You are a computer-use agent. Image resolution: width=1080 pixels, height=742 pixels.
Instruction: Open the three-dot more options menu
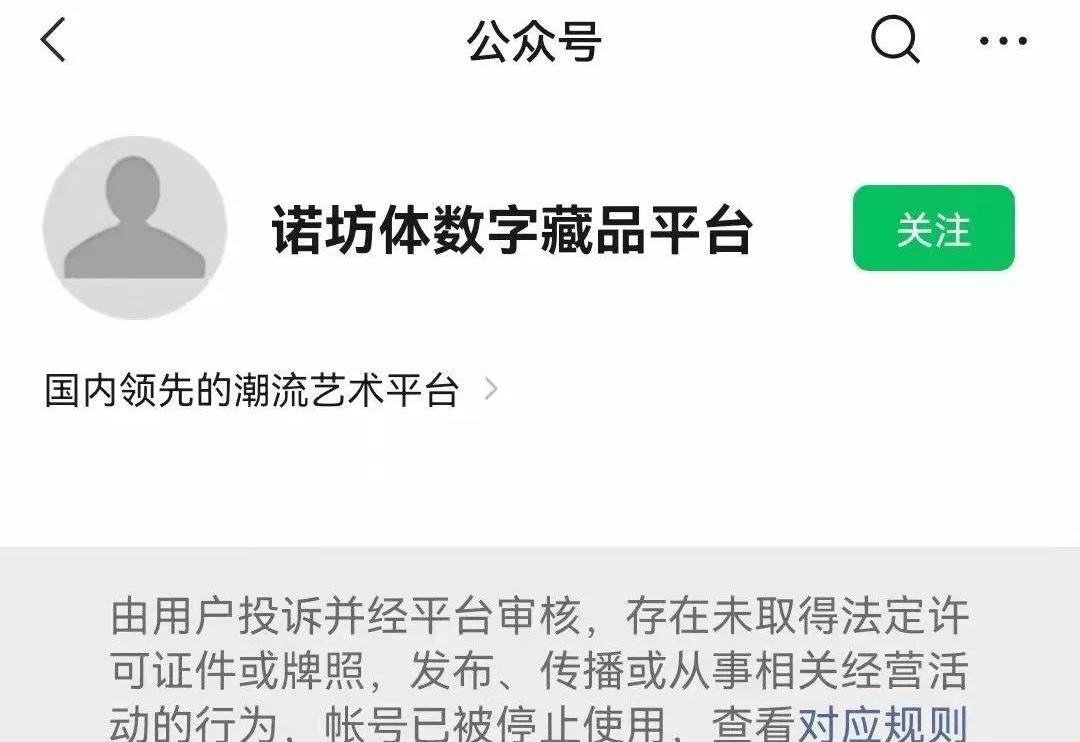[1003, 41]
